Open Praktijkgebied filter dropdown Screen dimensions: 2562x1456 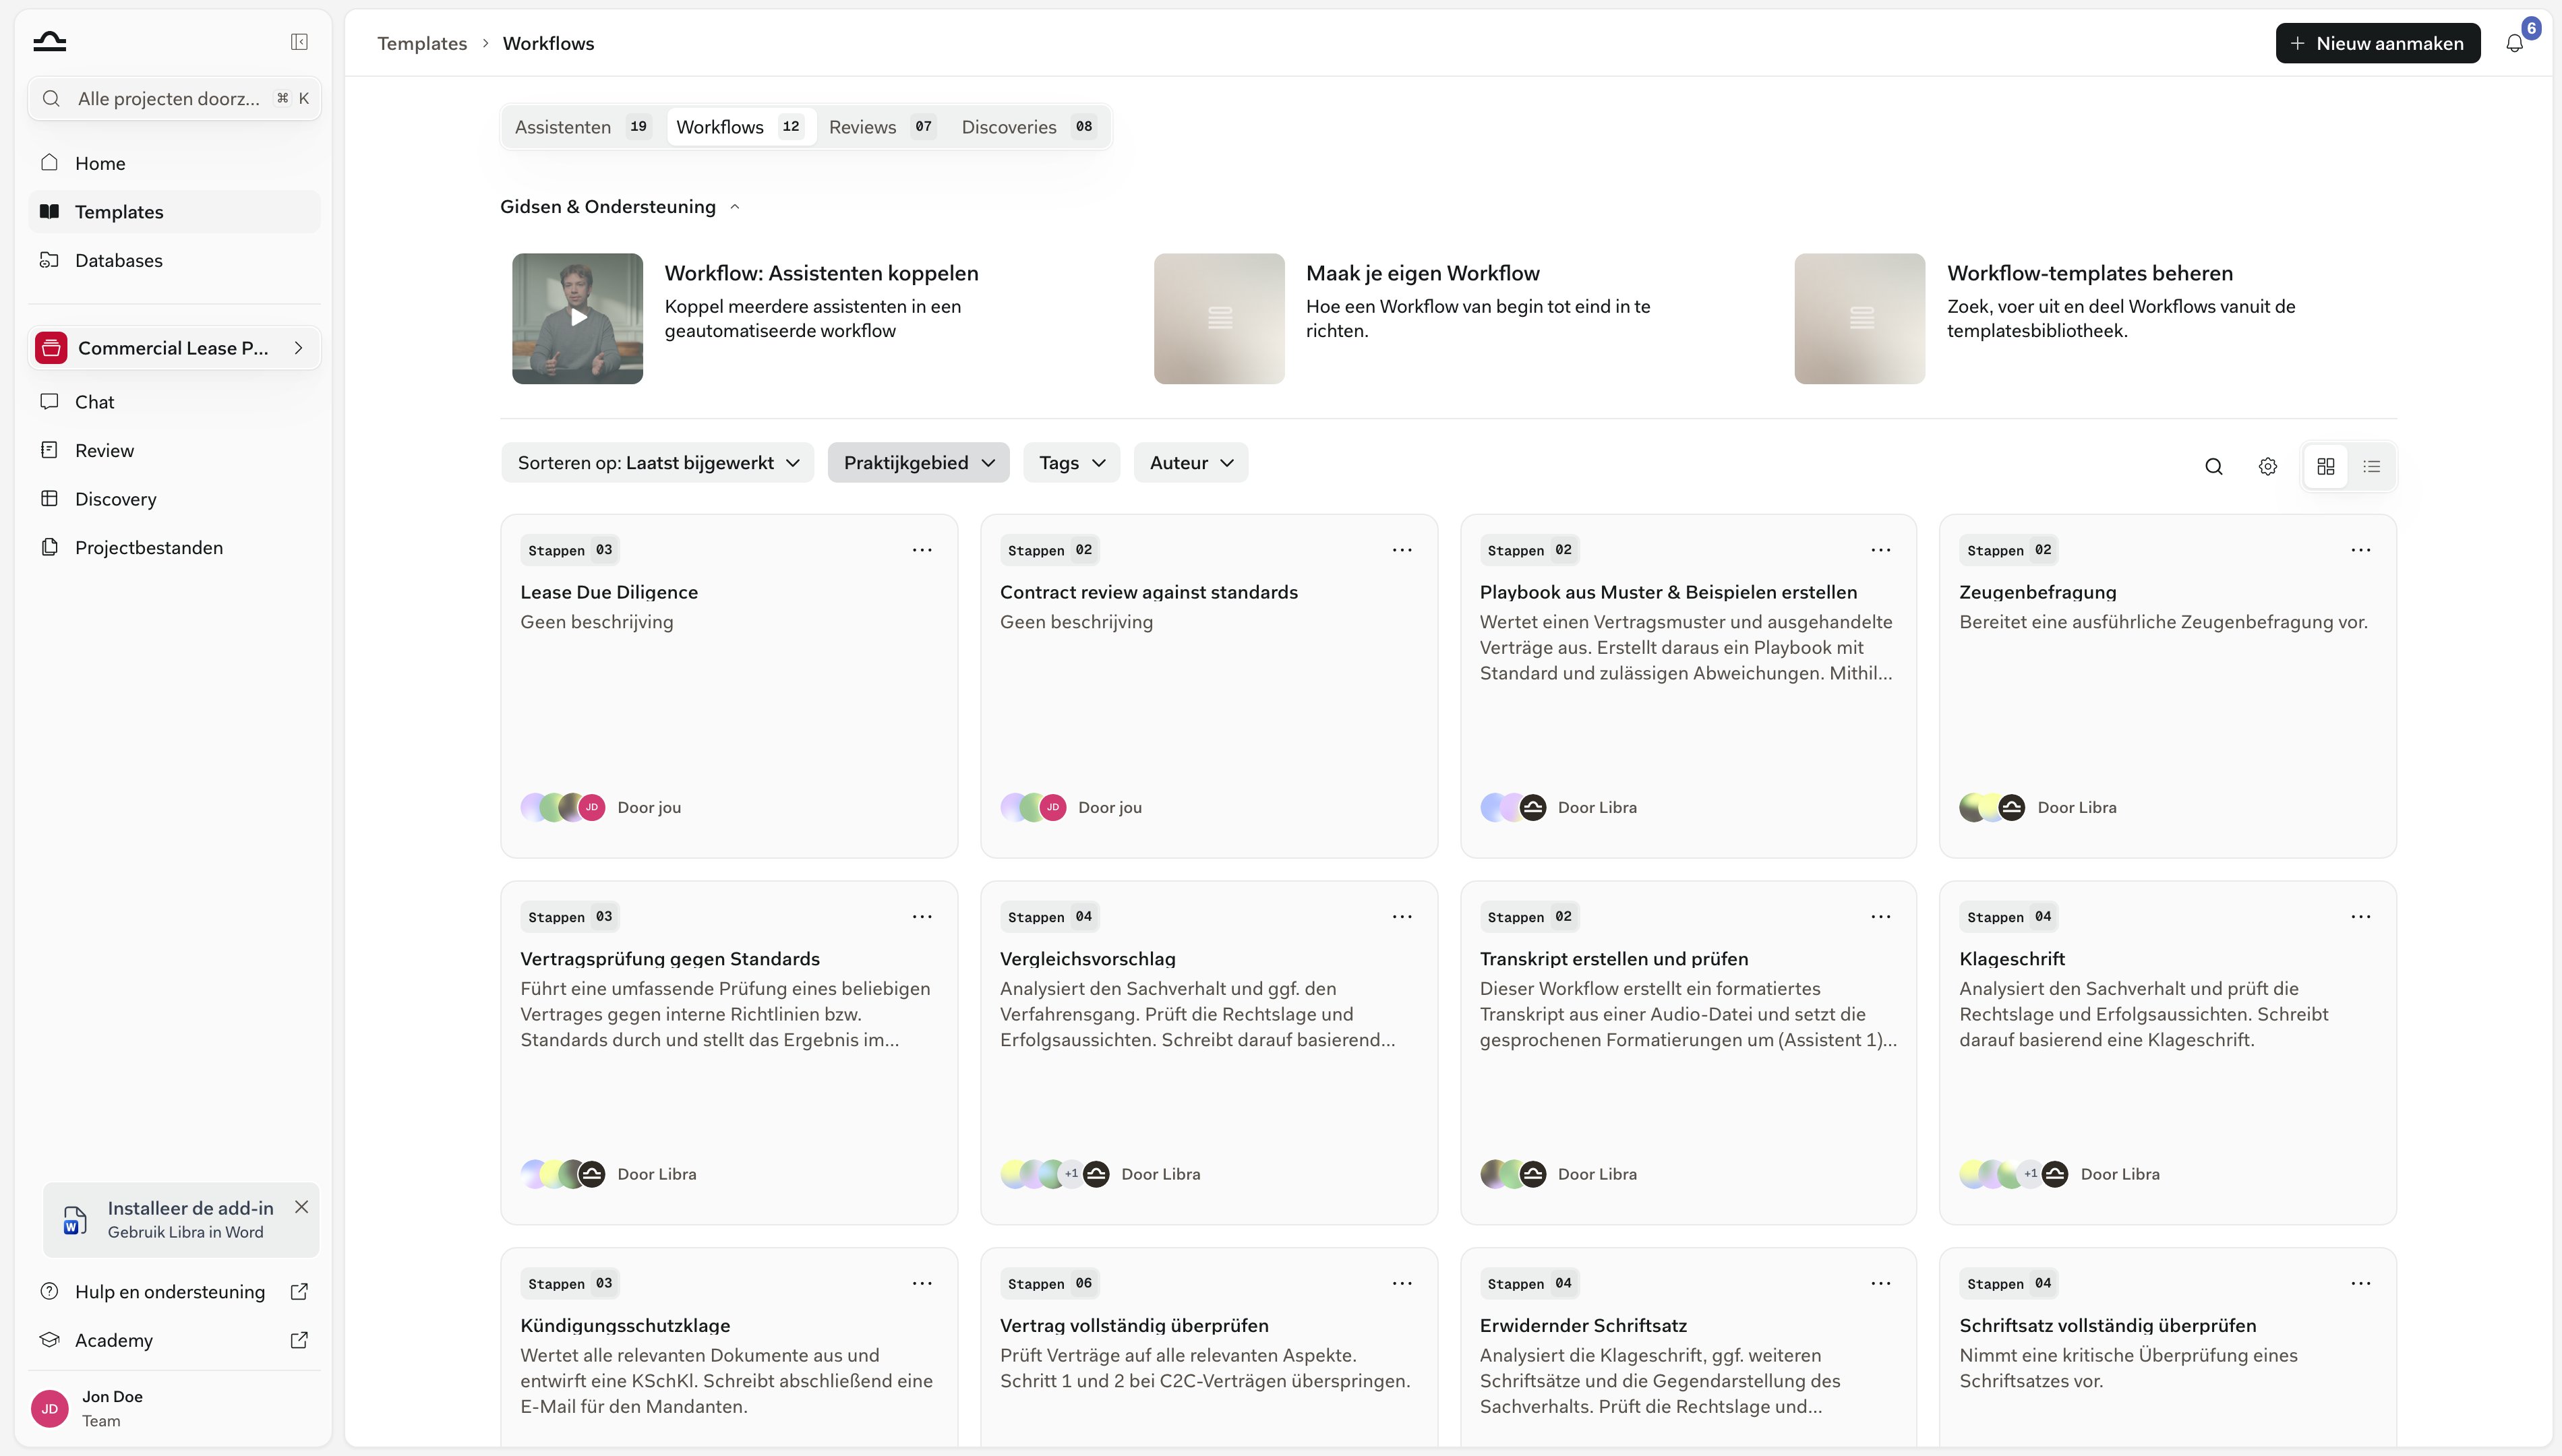(x=918, y=463)
